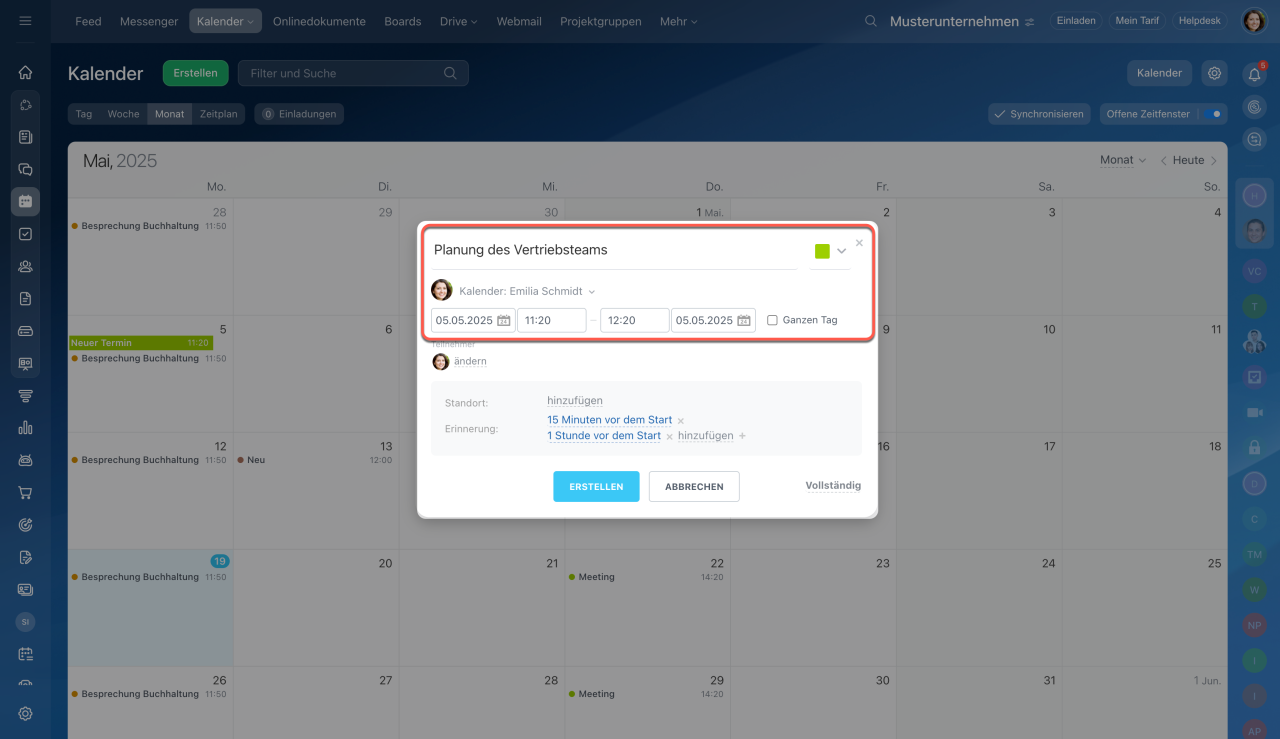
Task: Open event color dropdown arrow
Action: click(x=841, y=251)
